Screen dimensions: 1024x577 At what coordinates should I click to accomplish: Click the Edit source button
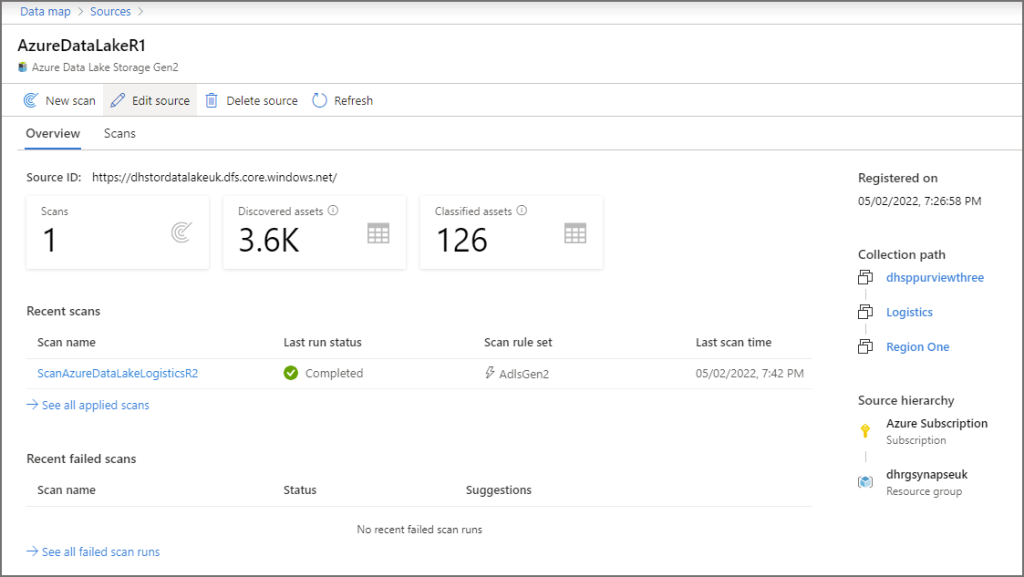pyautogui.click(x=150, y=101)
